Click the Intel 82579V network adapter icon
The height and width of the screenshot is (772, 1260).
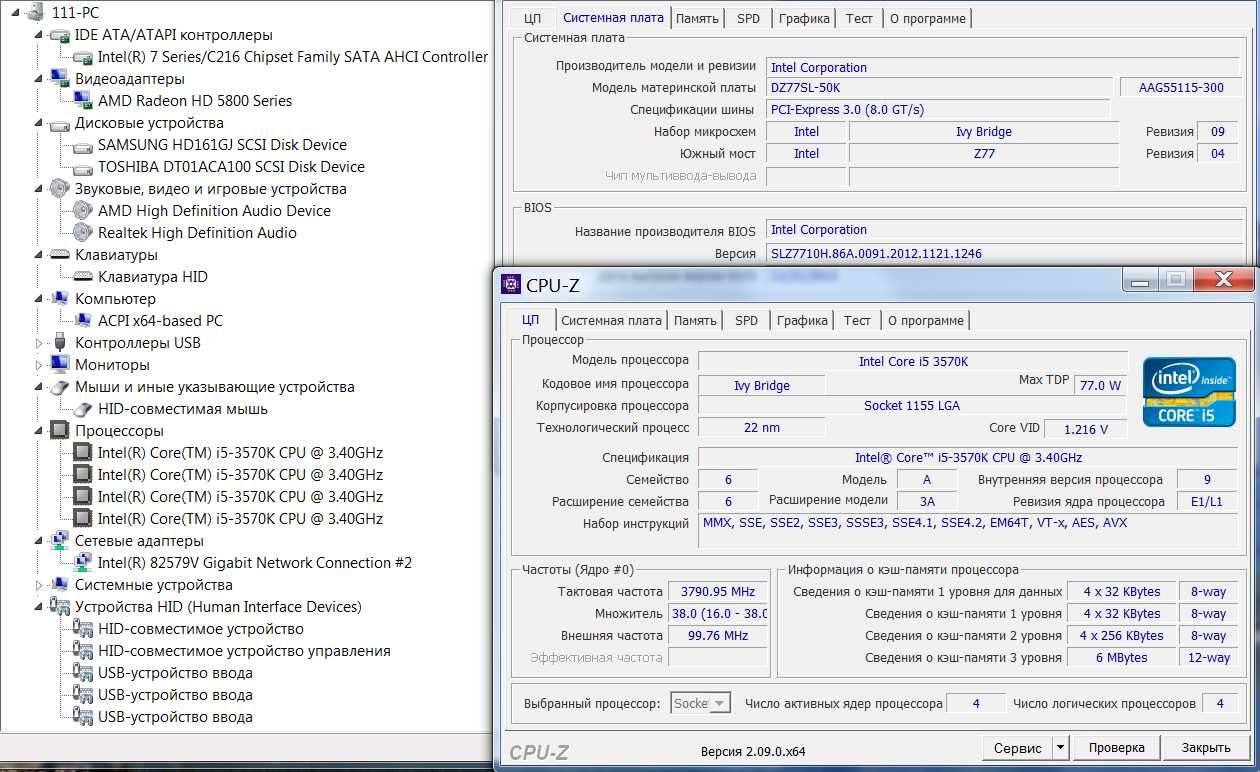click(x=83, y=562)
